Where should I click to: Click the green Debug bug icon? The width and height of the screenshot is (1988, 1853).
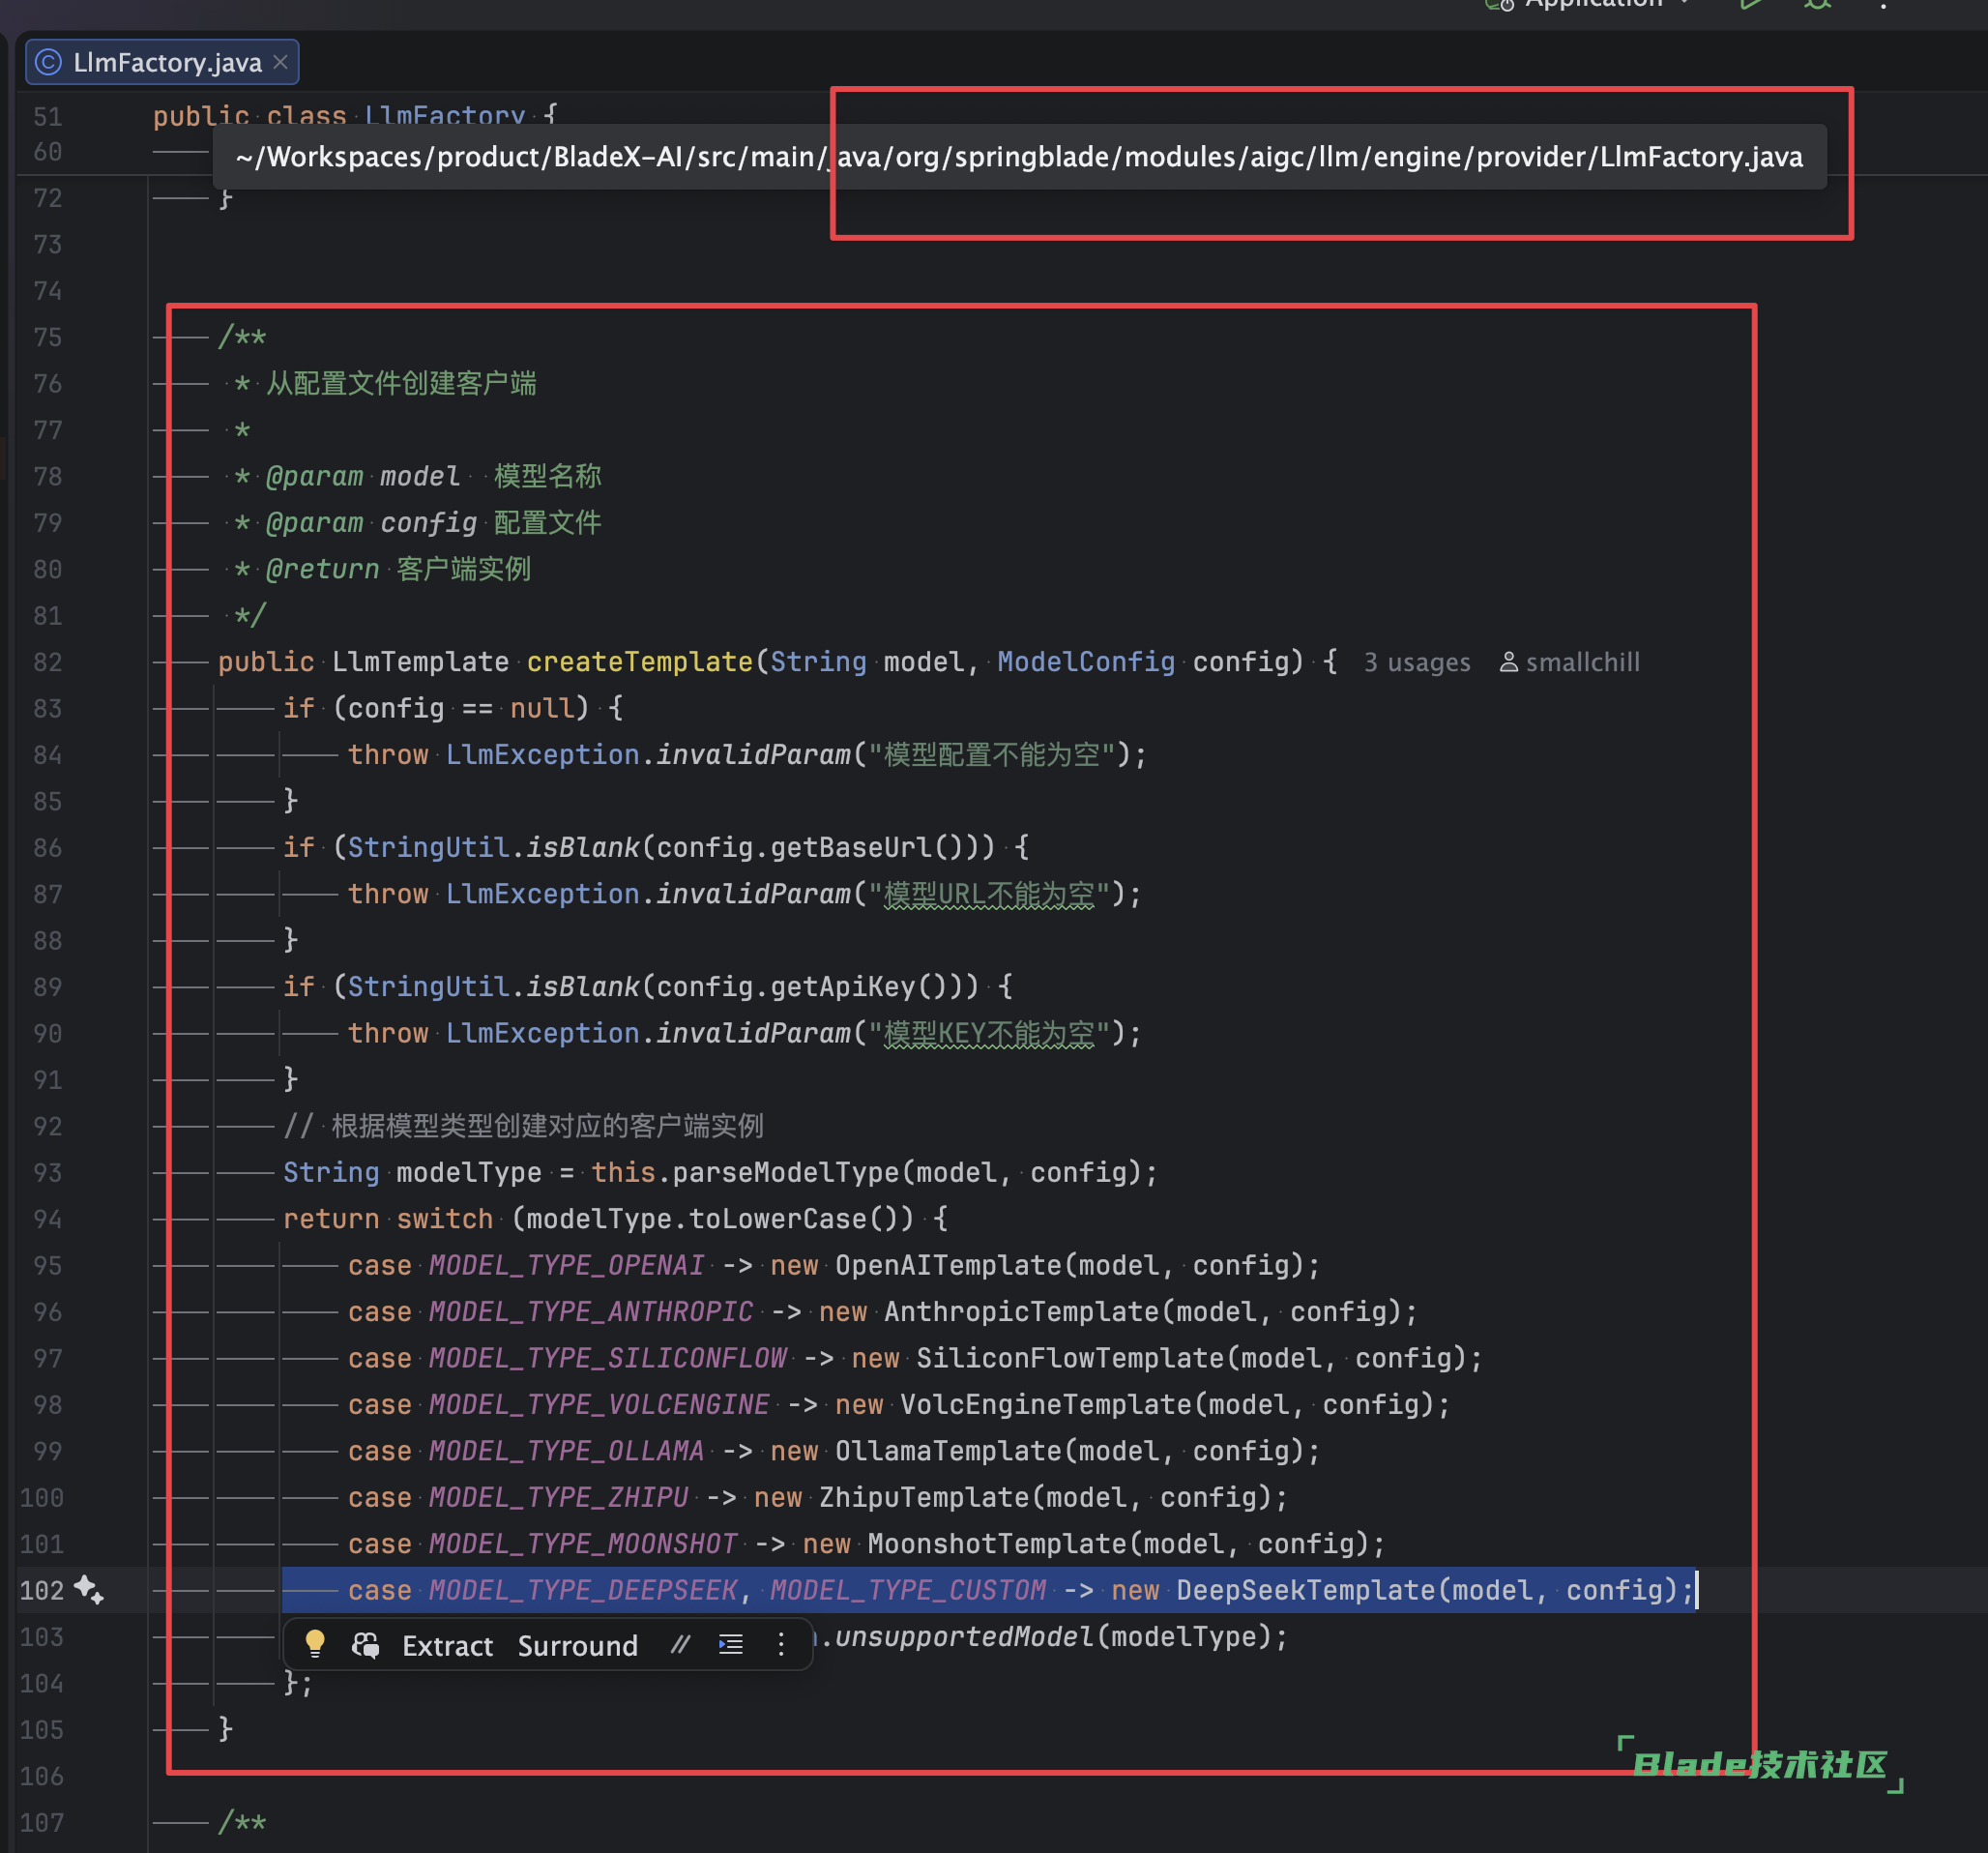pos(1817,4)
